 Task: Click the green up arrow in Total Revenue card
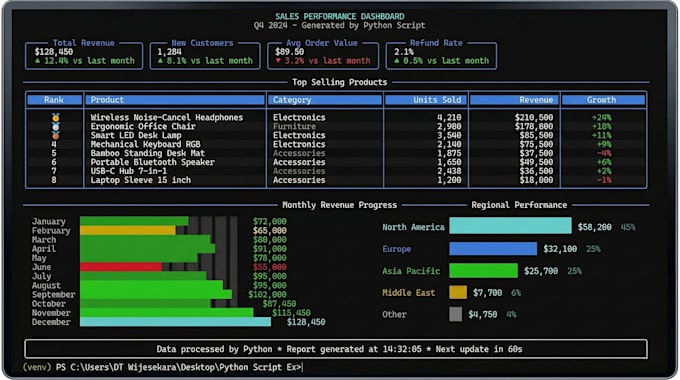click(37, 61)
